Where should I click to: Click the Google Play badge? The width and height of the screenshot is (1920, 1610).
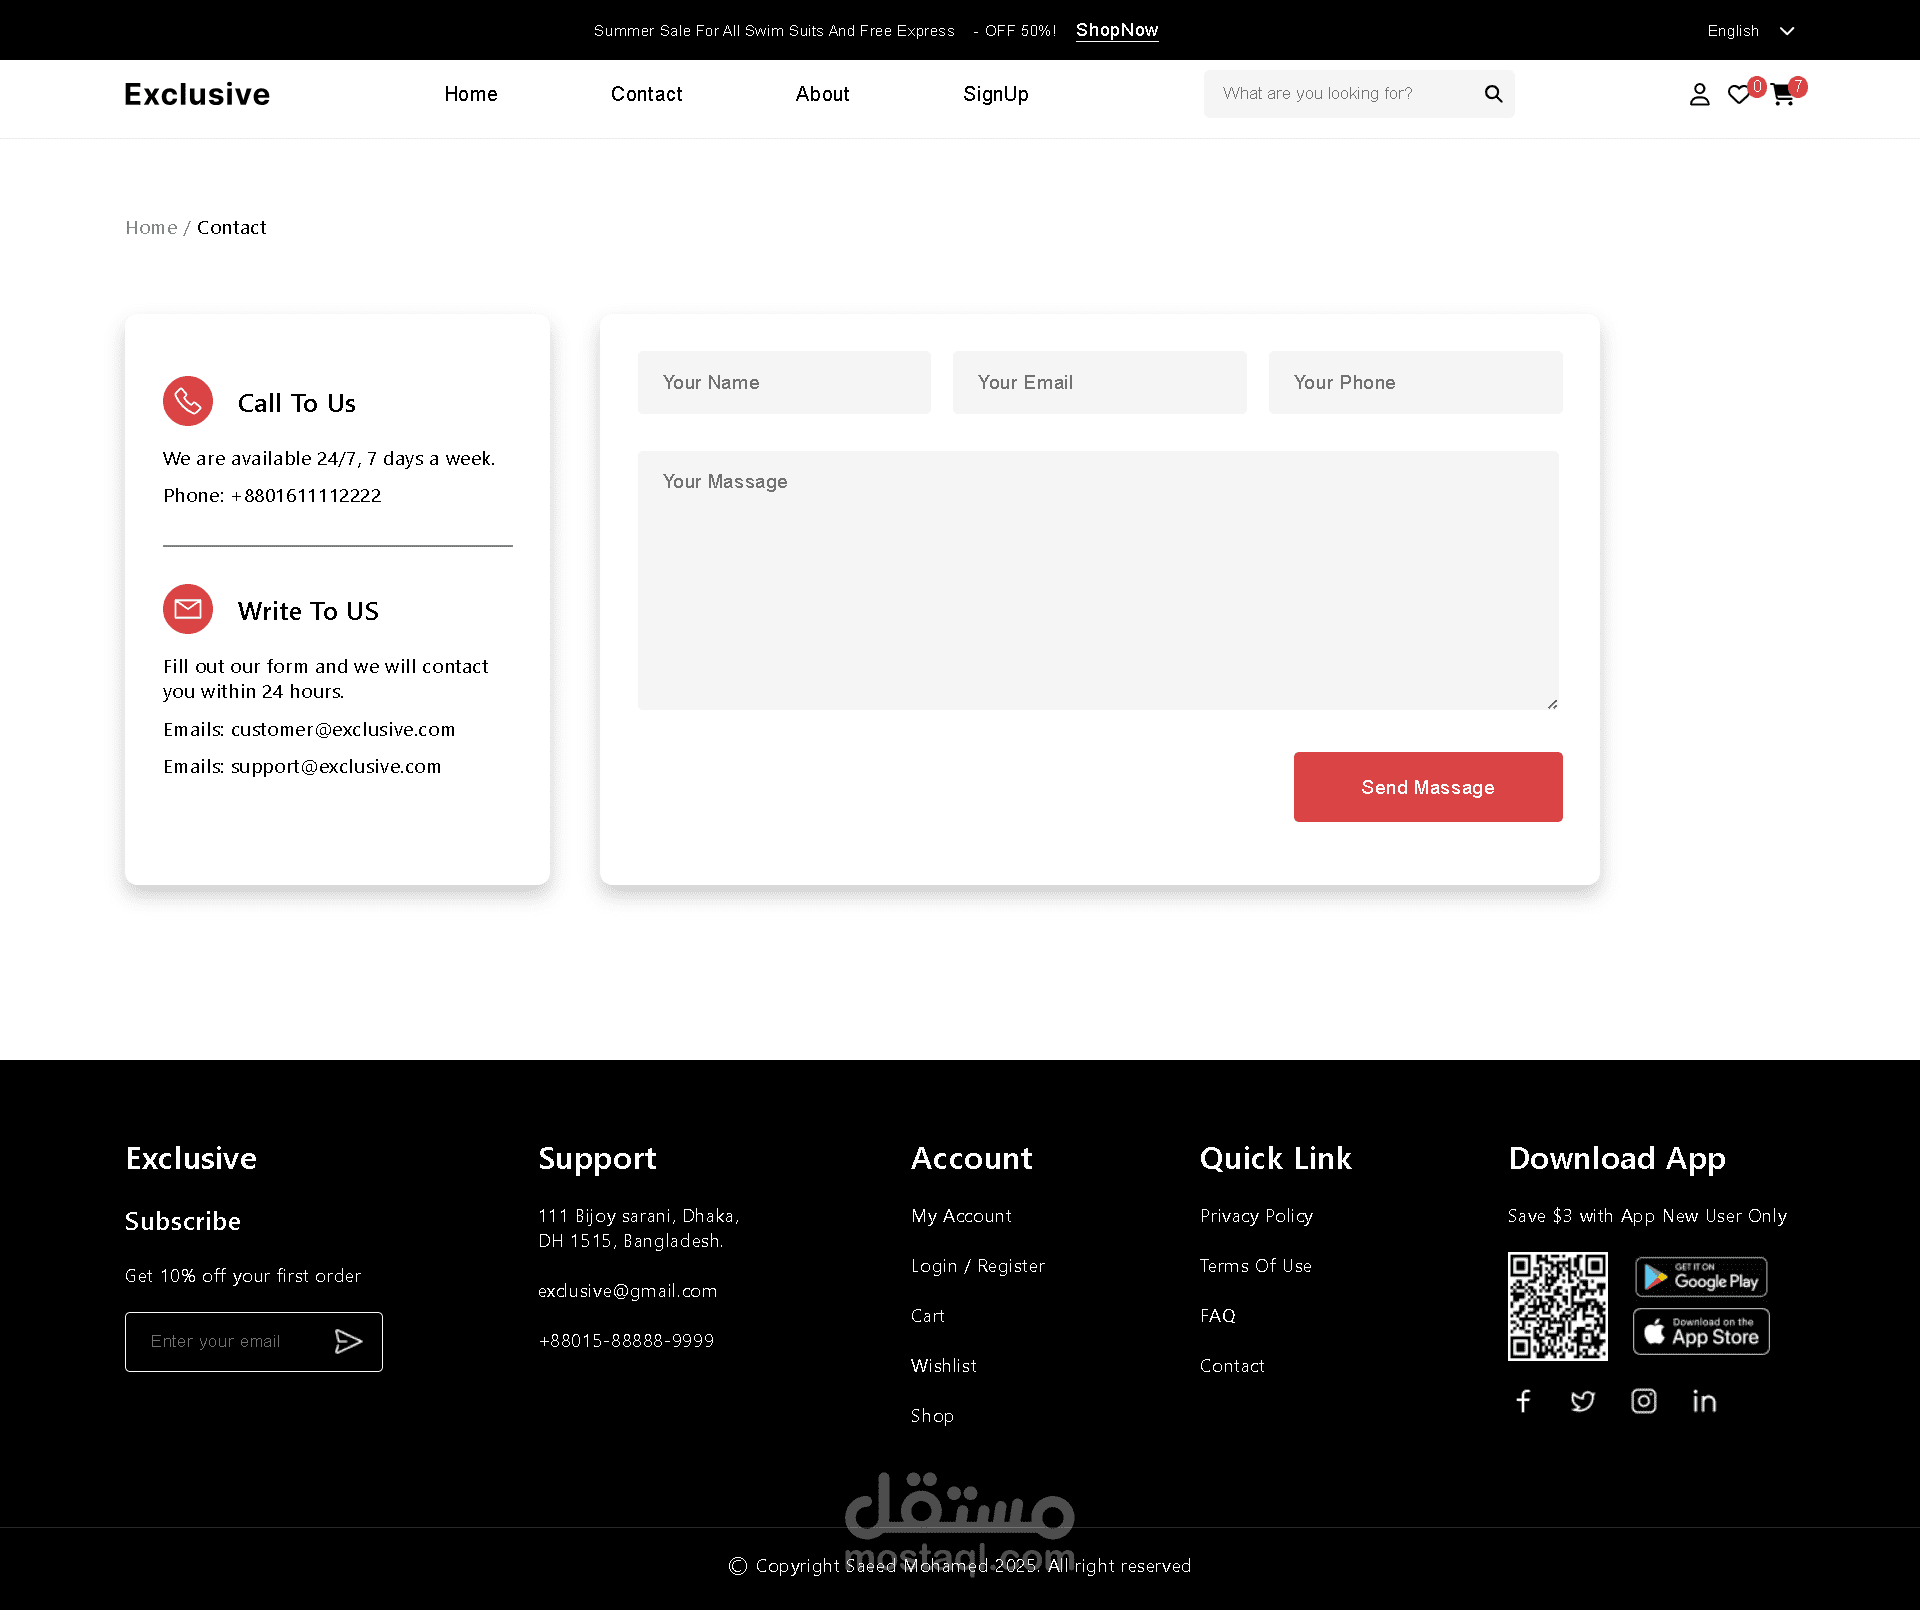(1701, 1277)
